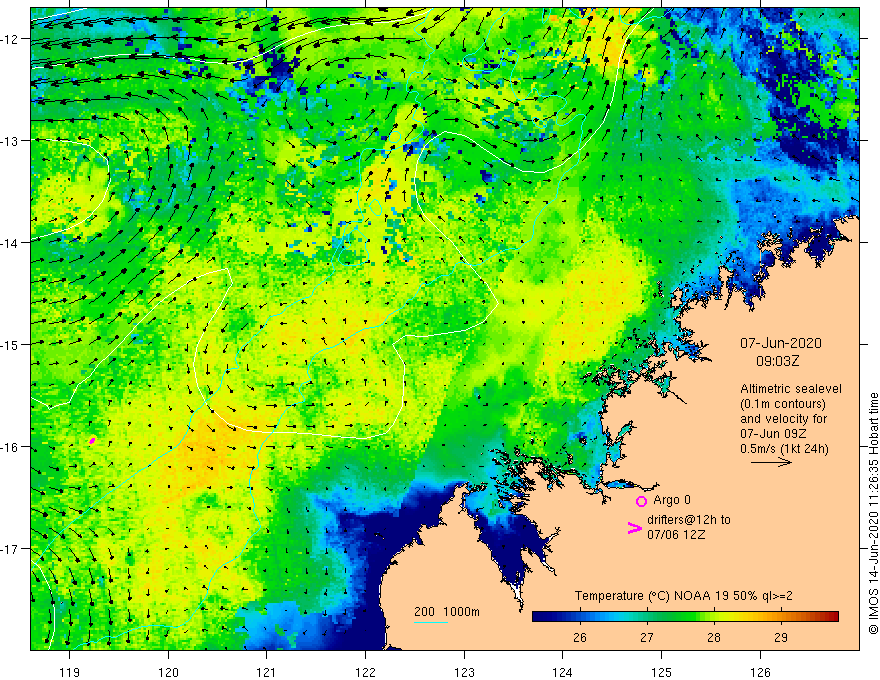This screenshot has width=880, height=680.
Task: Click the '0.5m/s (1kt 24h)' text
Action: pyautogui.click(x=784, y=449)
